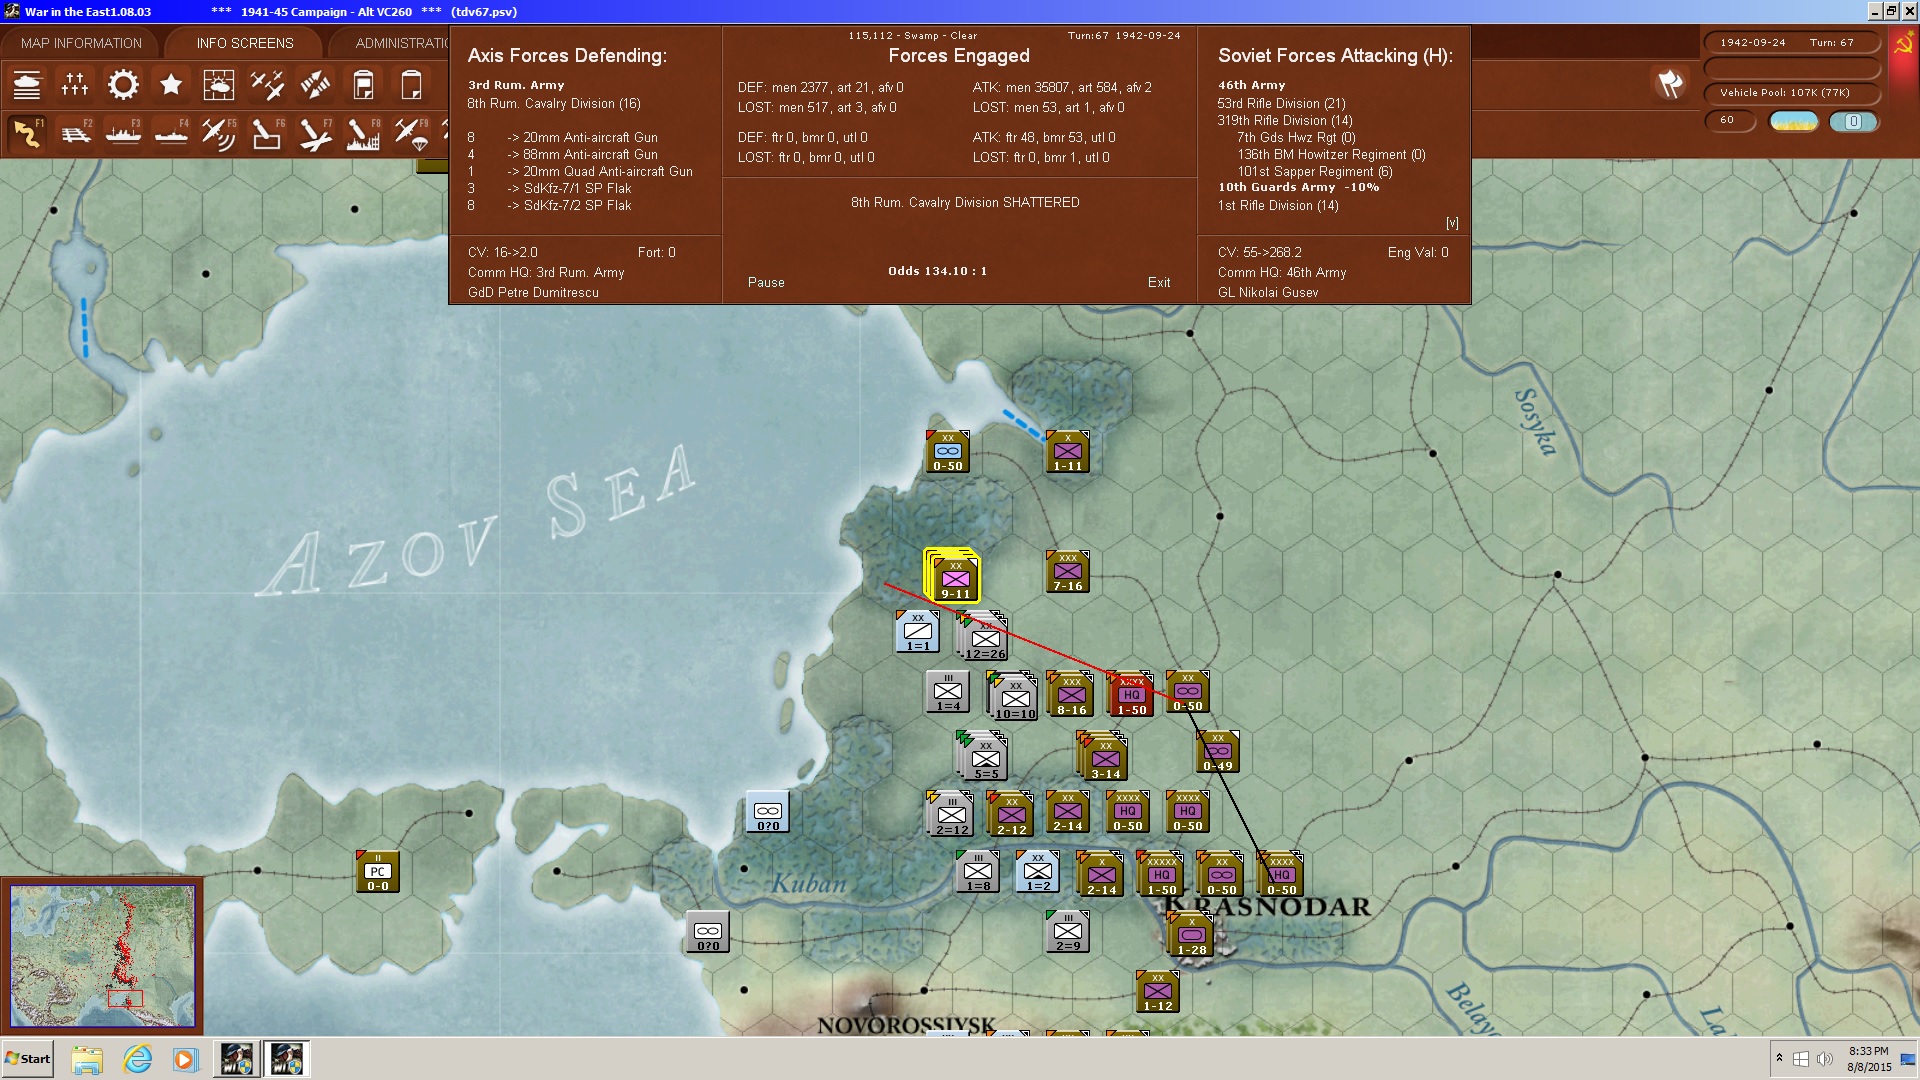Open Windows Explorer from taskbar

tap(87, 1059)
